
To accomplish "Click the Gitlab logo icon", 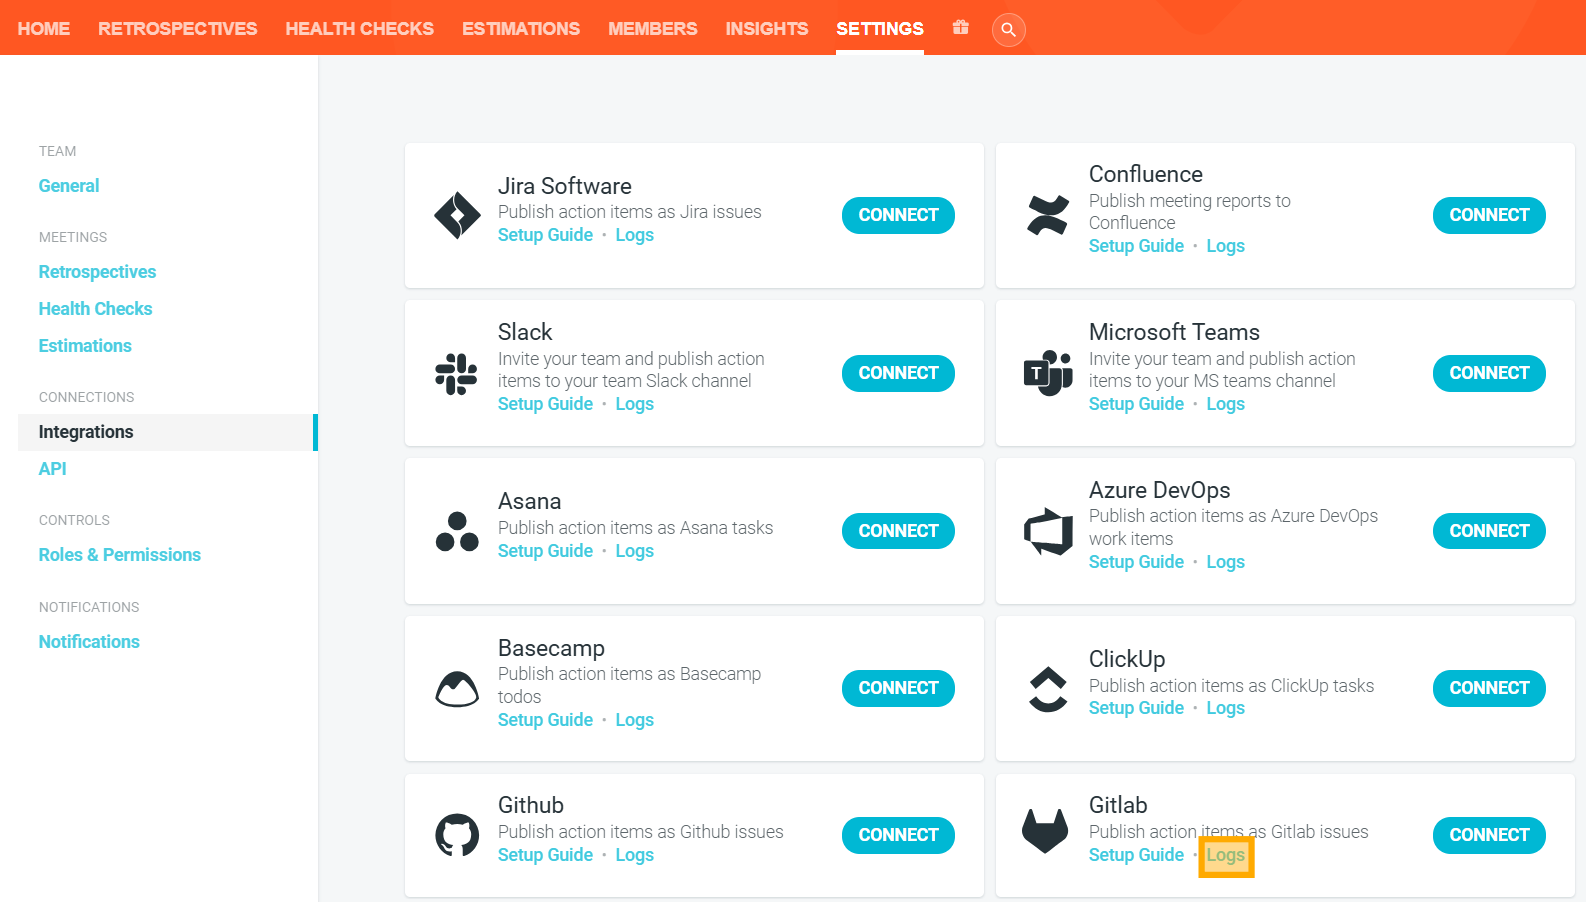I will coord(1045,831).
